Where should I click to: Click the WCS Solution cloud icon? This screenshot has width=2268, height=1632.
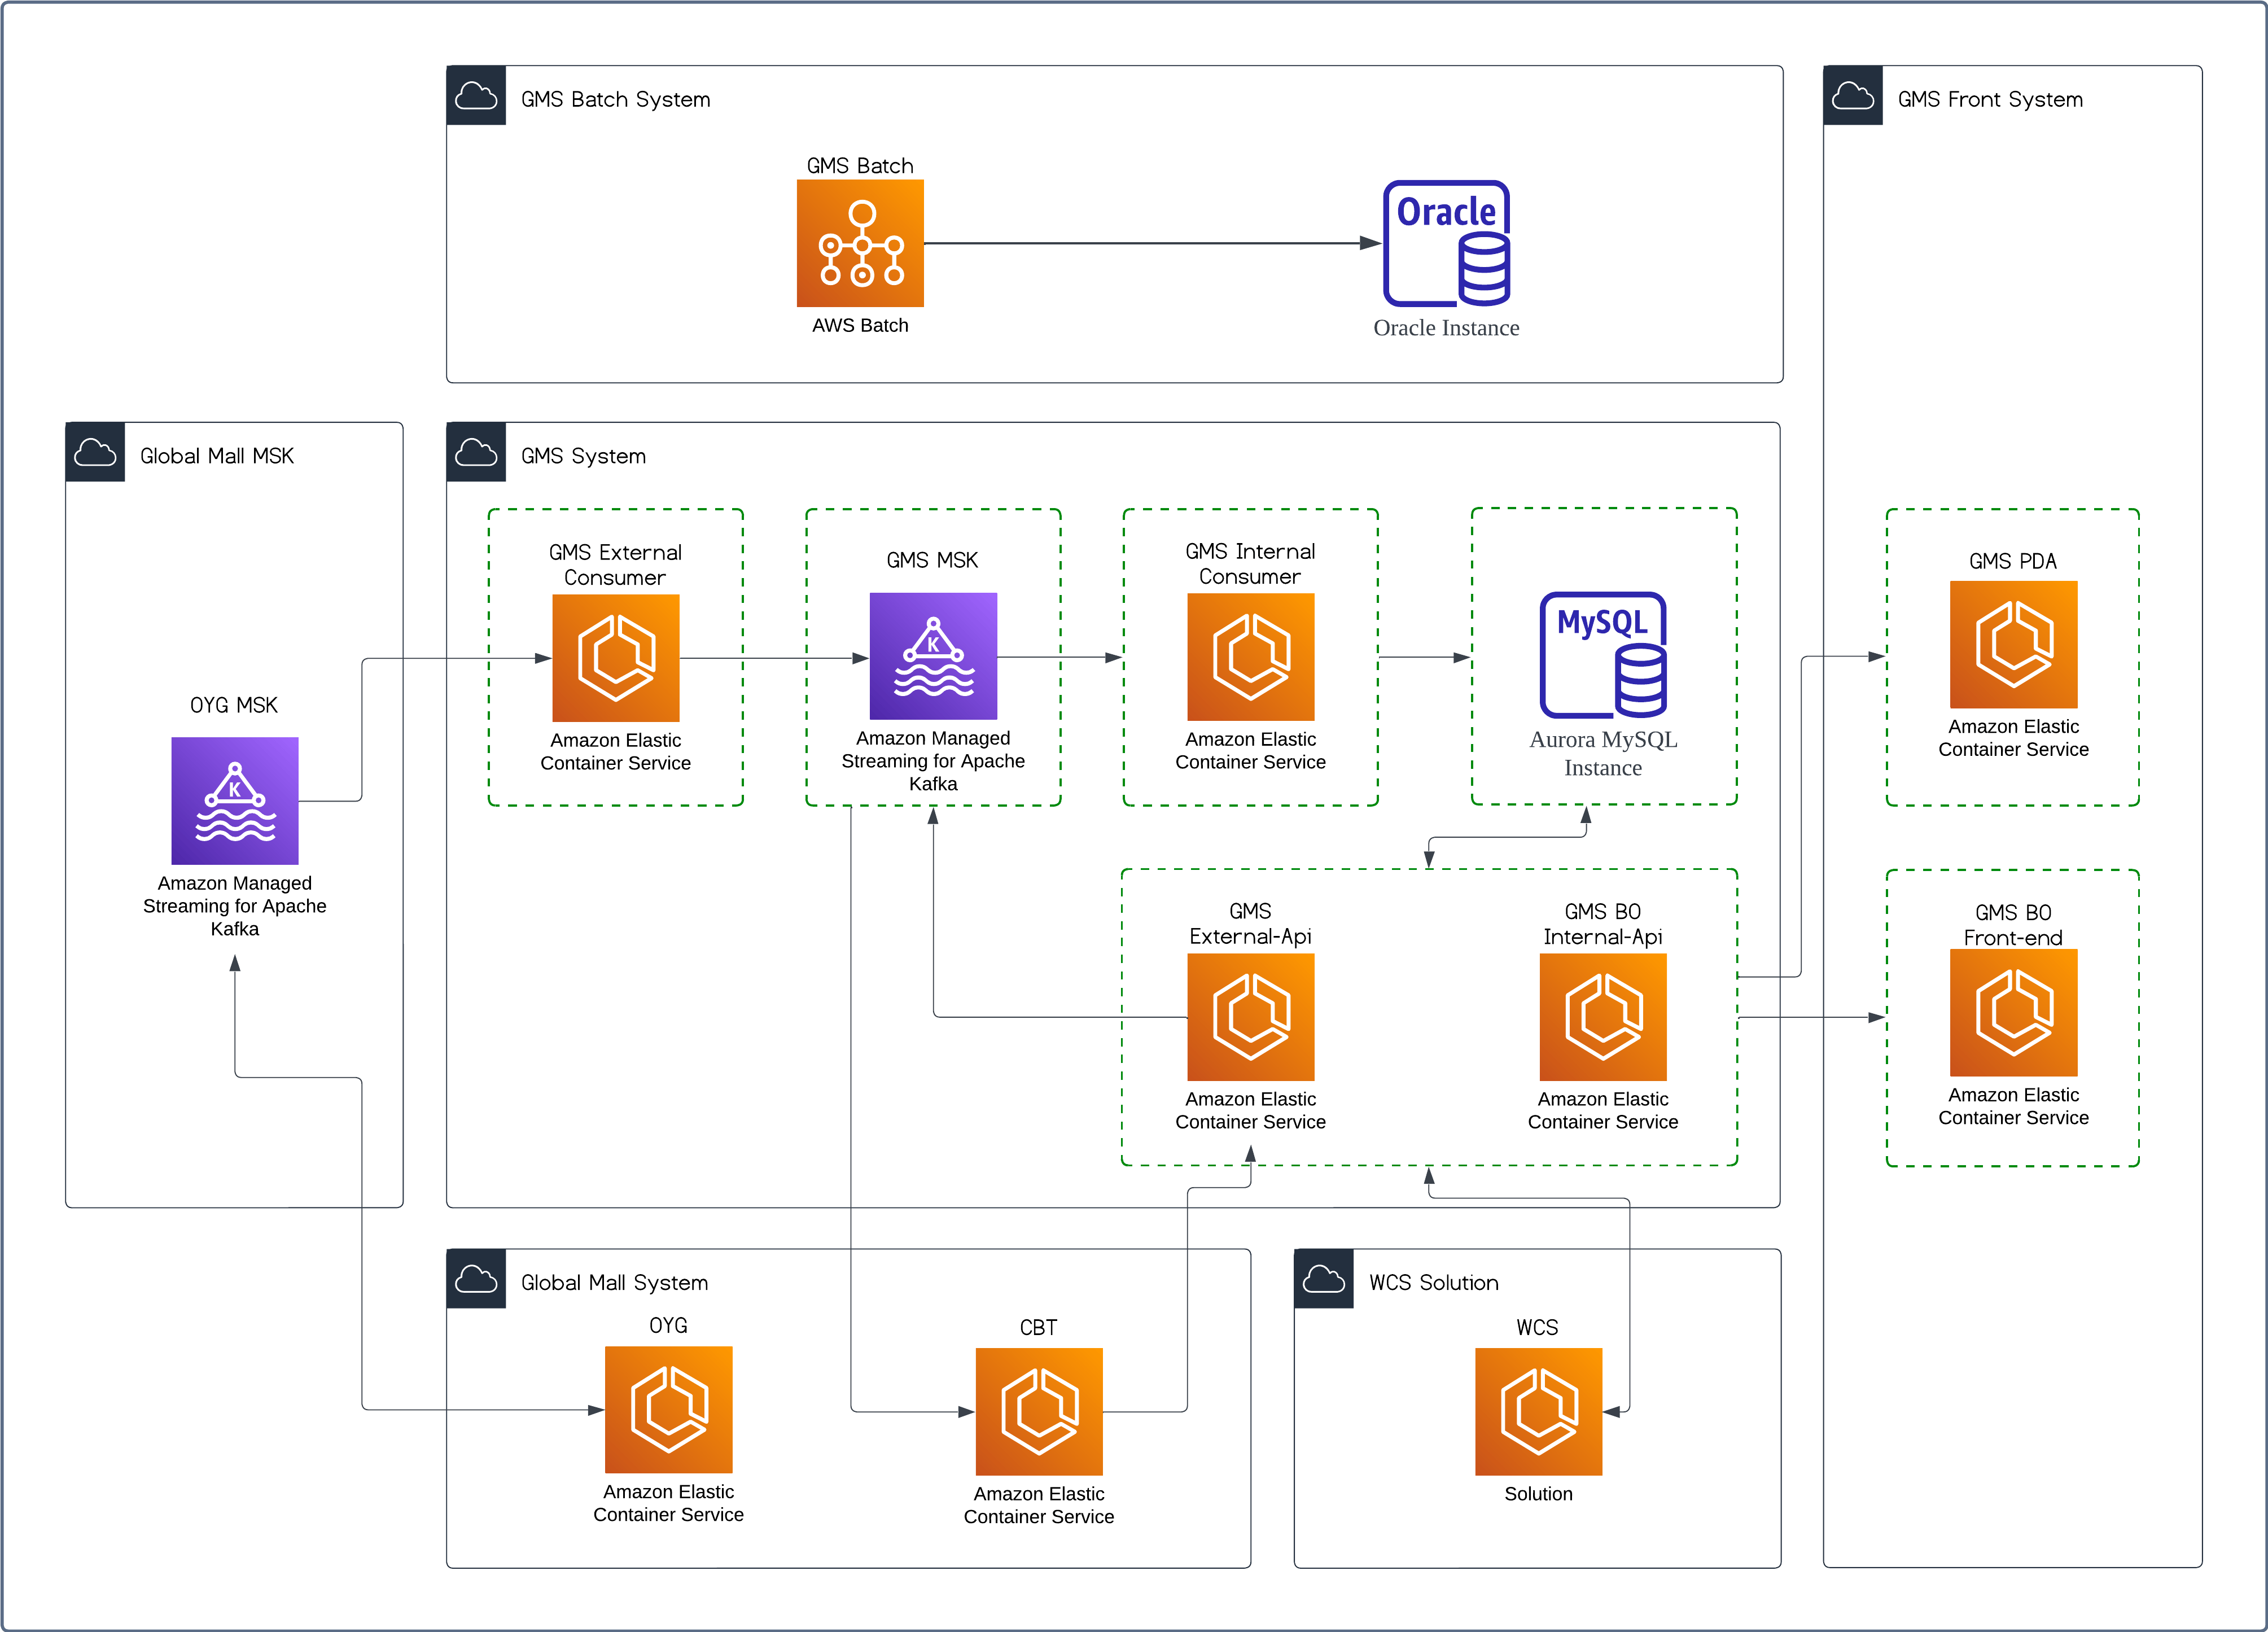click(x=1324, y=1279)
